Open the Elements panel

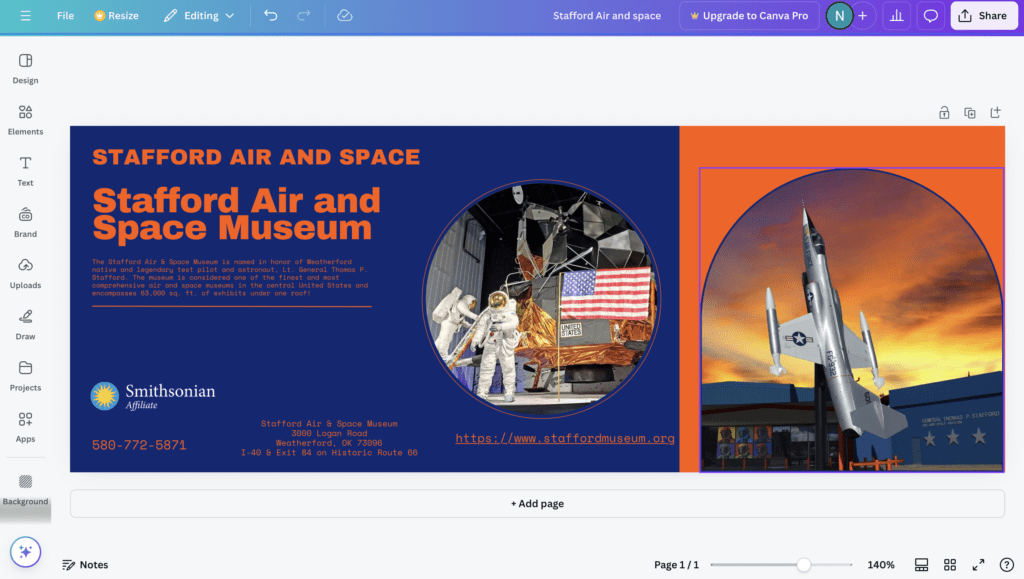[x=25, y=120]
